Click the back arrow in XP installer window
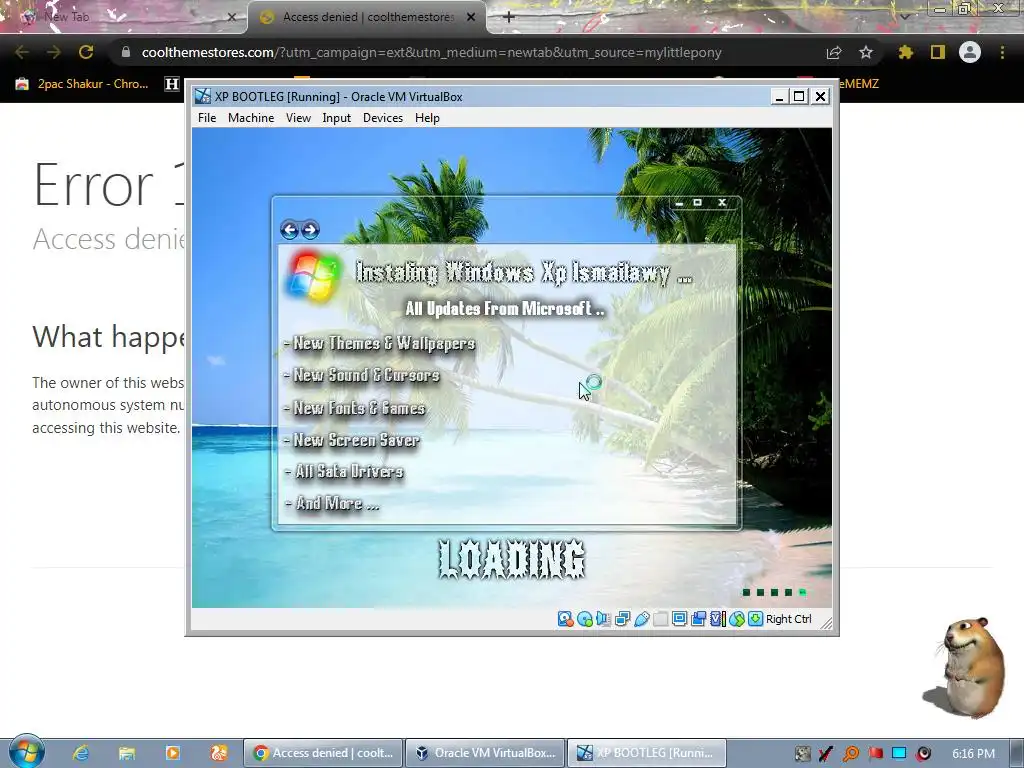 click(289, 230)
